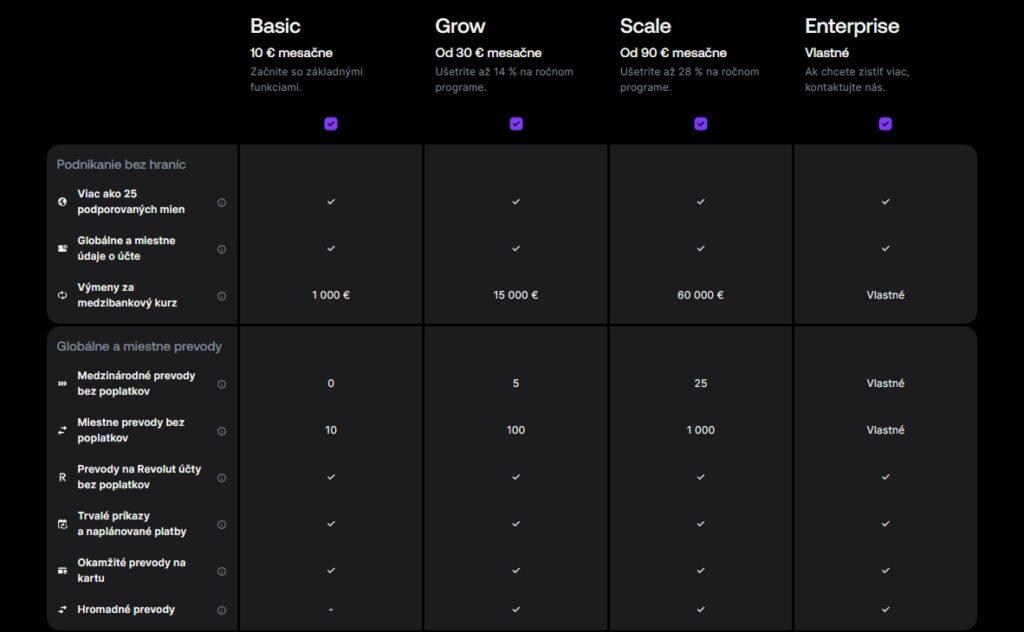Open info for 'Trvalé príkazy a naplánované platby'
1024x632 pixels.
[222, 525]
